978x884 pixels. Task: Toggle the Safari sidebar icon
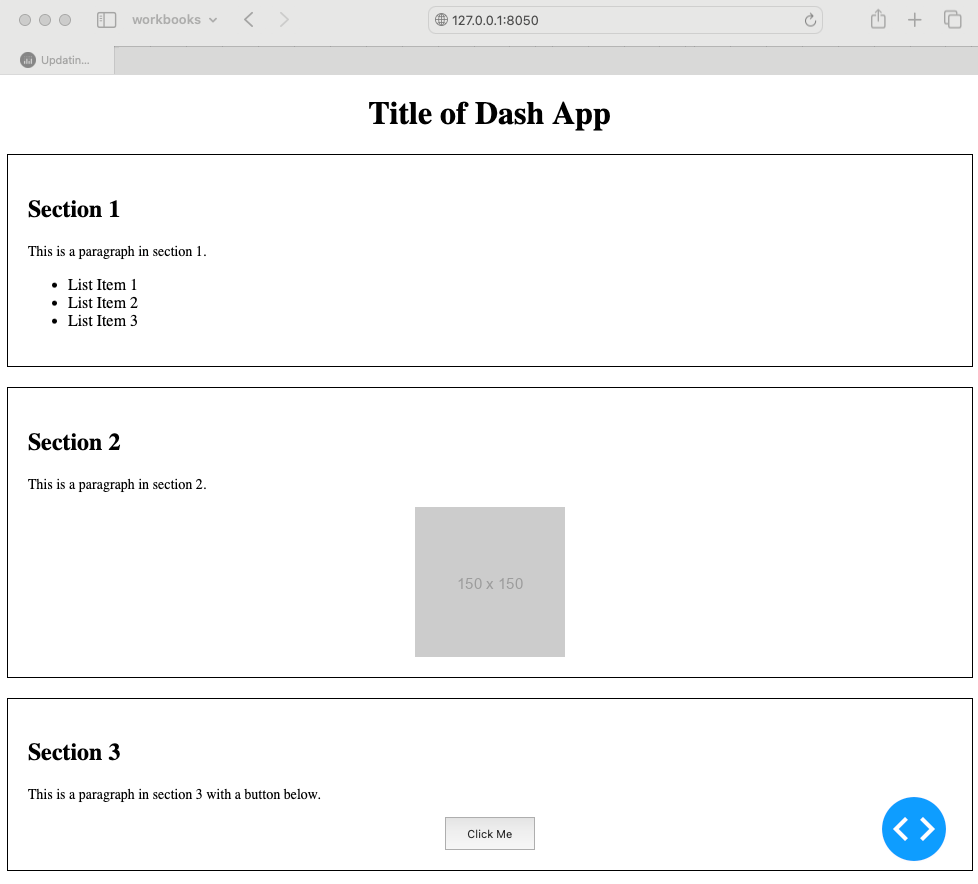pyautogui.click(x=106, y=20)
